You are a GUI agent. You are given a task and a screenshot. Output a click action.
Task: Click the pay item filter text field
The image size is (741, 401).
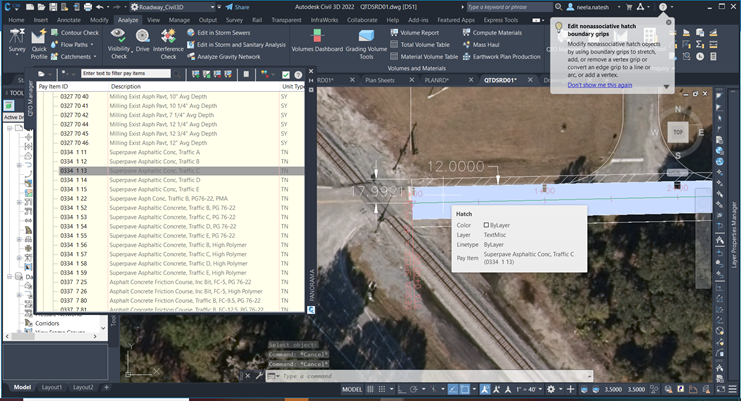[x=126, y=73]
